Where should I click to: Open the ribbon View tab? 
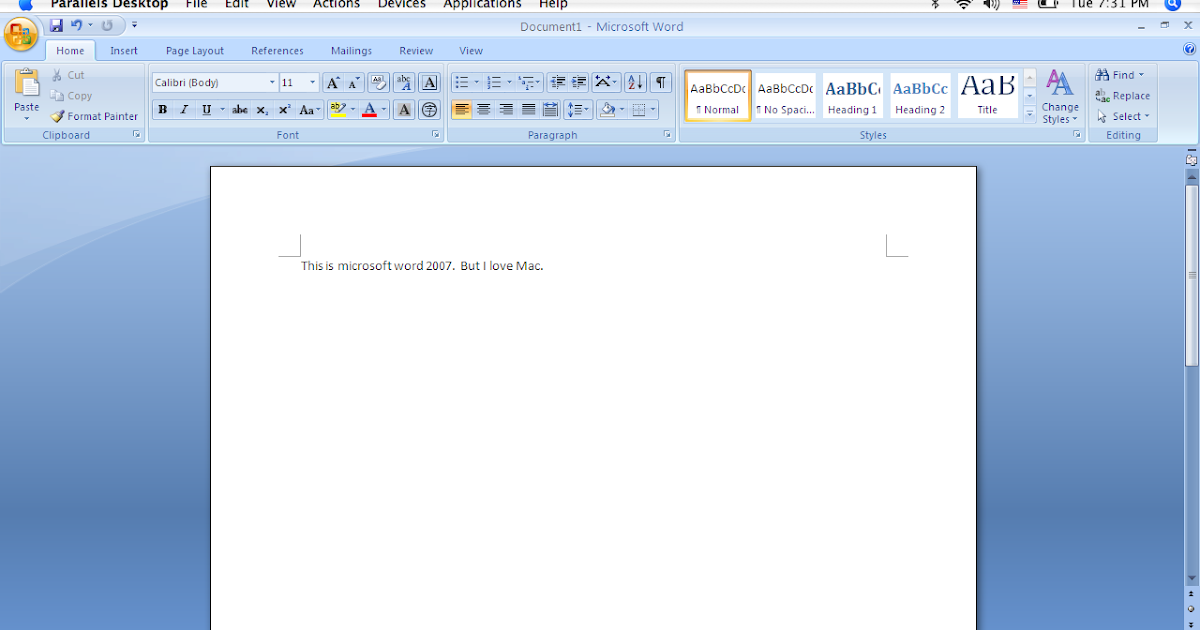tap(471, 51)
